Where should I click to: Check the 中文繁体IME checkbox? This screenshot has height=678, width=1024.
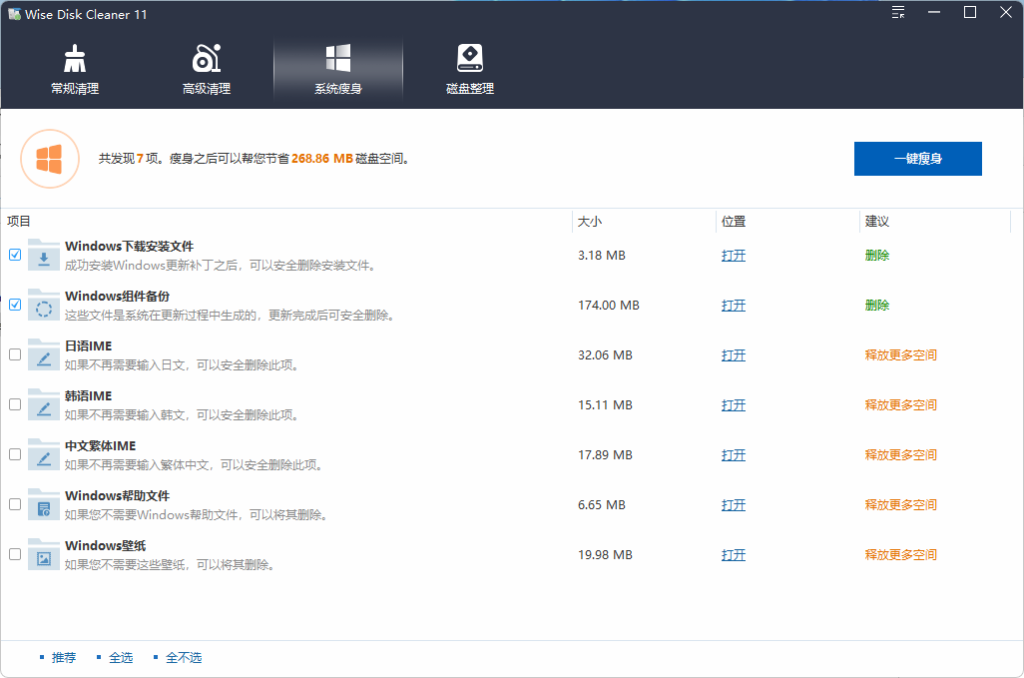click(x=15, y=454)
